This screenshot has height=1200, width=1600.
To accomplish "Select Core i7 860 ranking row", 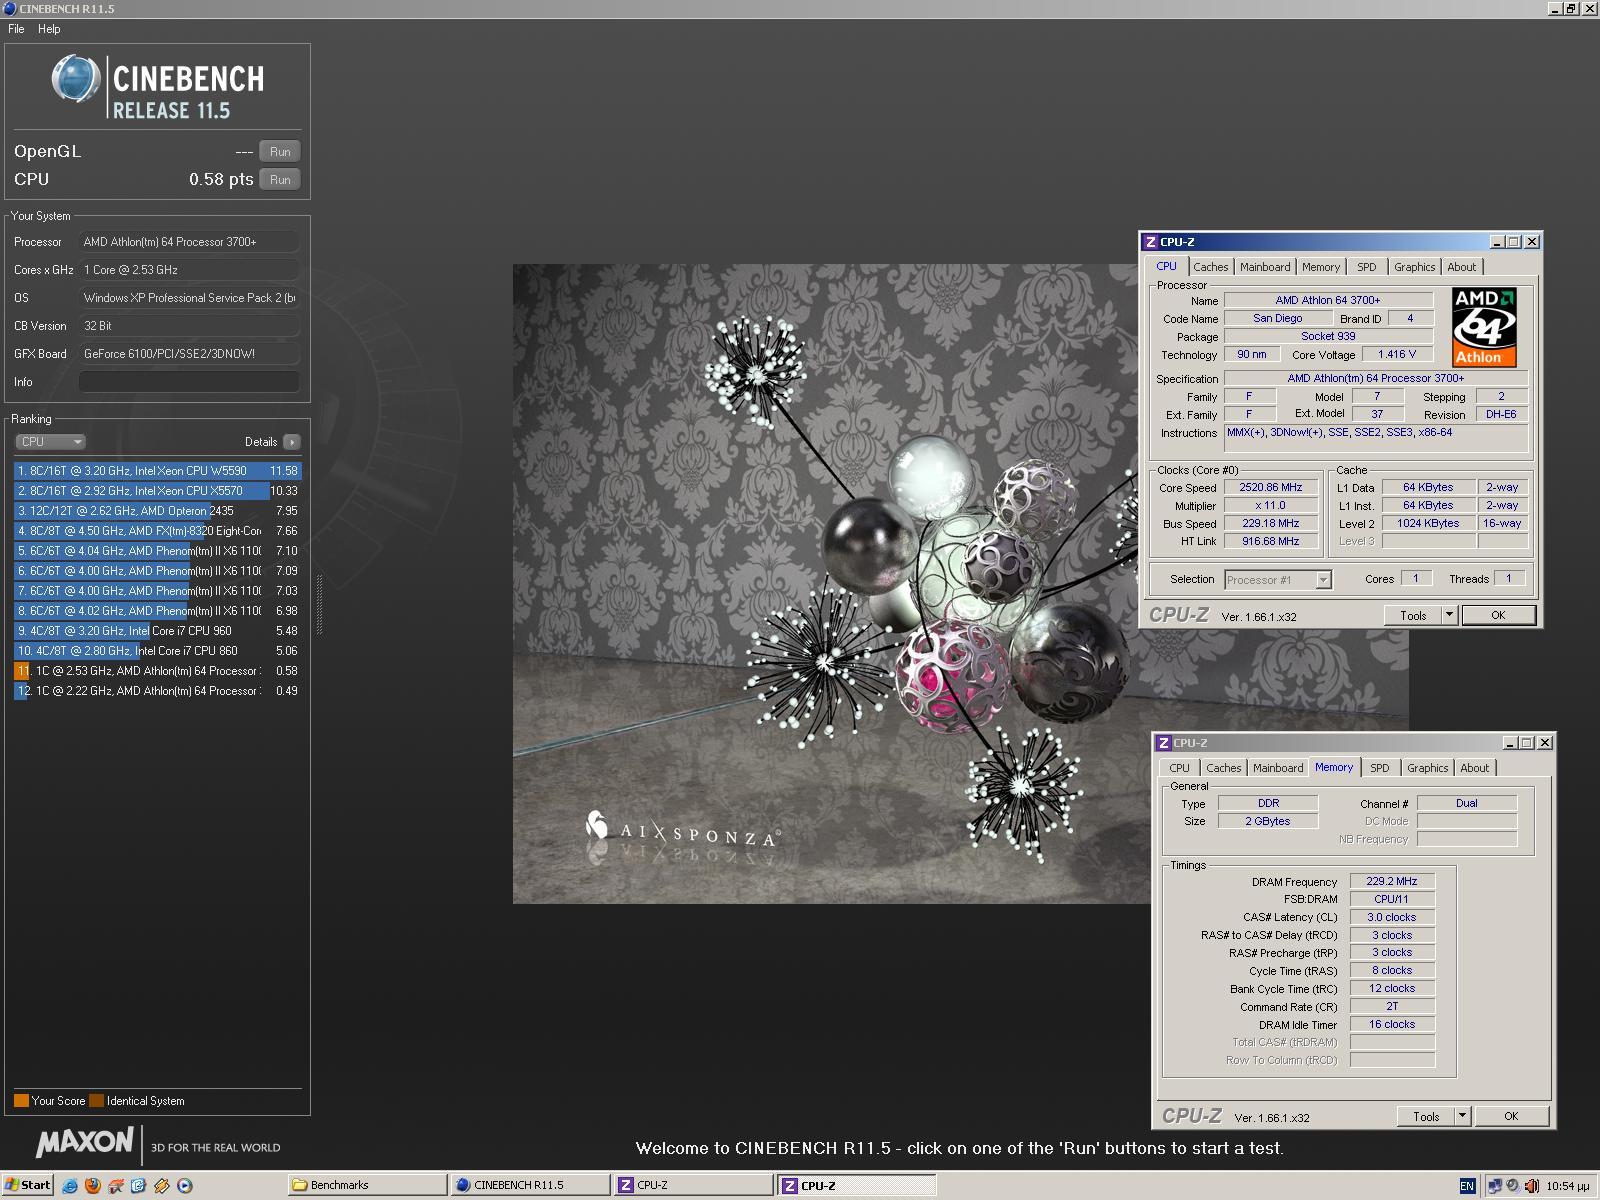I will tap(157, 651).
